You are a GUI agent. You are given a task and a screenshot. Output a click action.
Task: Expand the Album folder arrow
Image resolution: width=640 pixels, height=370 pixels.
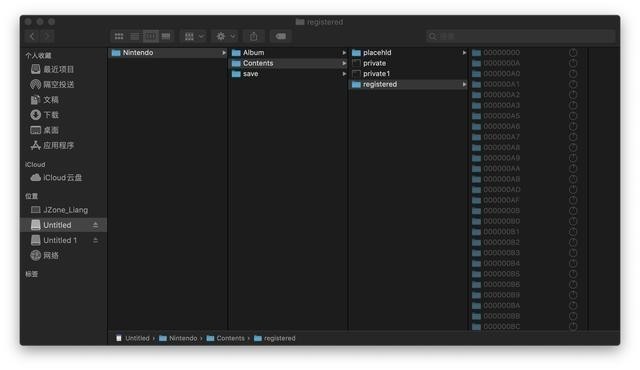(344, 53)
